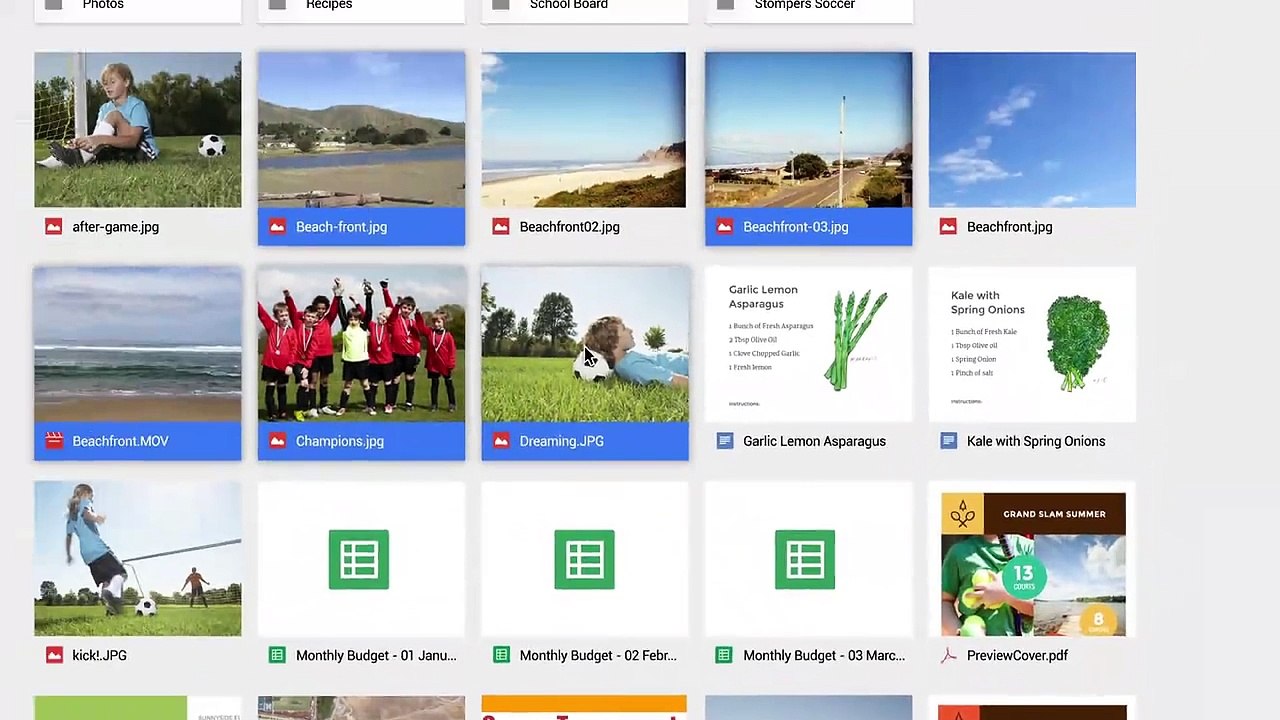
Task: Click the Beachfront.jpg file name
Action: tap(1009, 227)
